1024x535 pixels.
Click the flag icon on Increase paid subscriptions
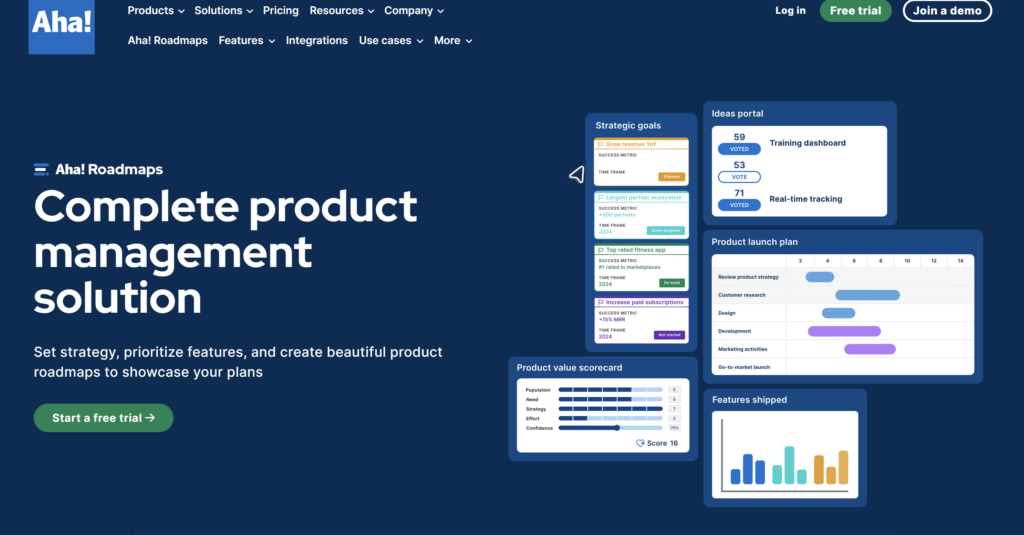[x=600, y=302]
